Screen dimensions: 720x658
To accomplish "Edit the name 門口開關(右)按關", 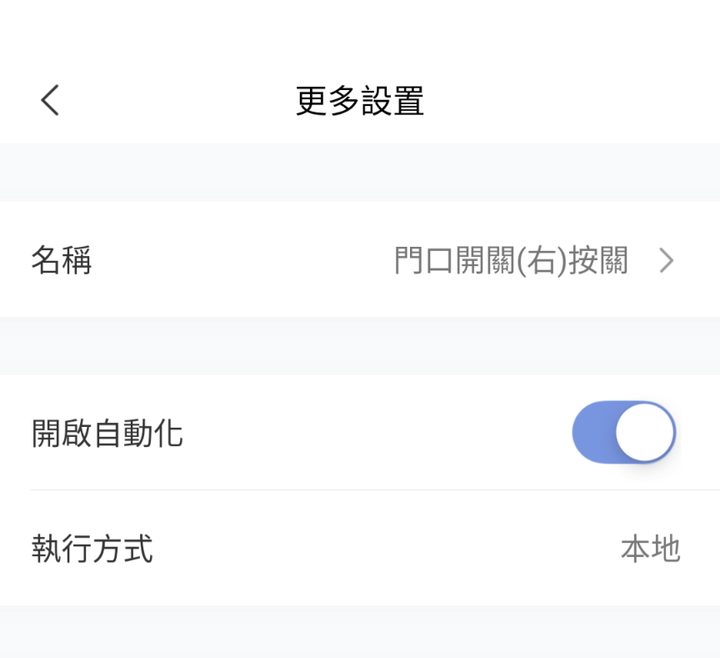I will (511, 260).
